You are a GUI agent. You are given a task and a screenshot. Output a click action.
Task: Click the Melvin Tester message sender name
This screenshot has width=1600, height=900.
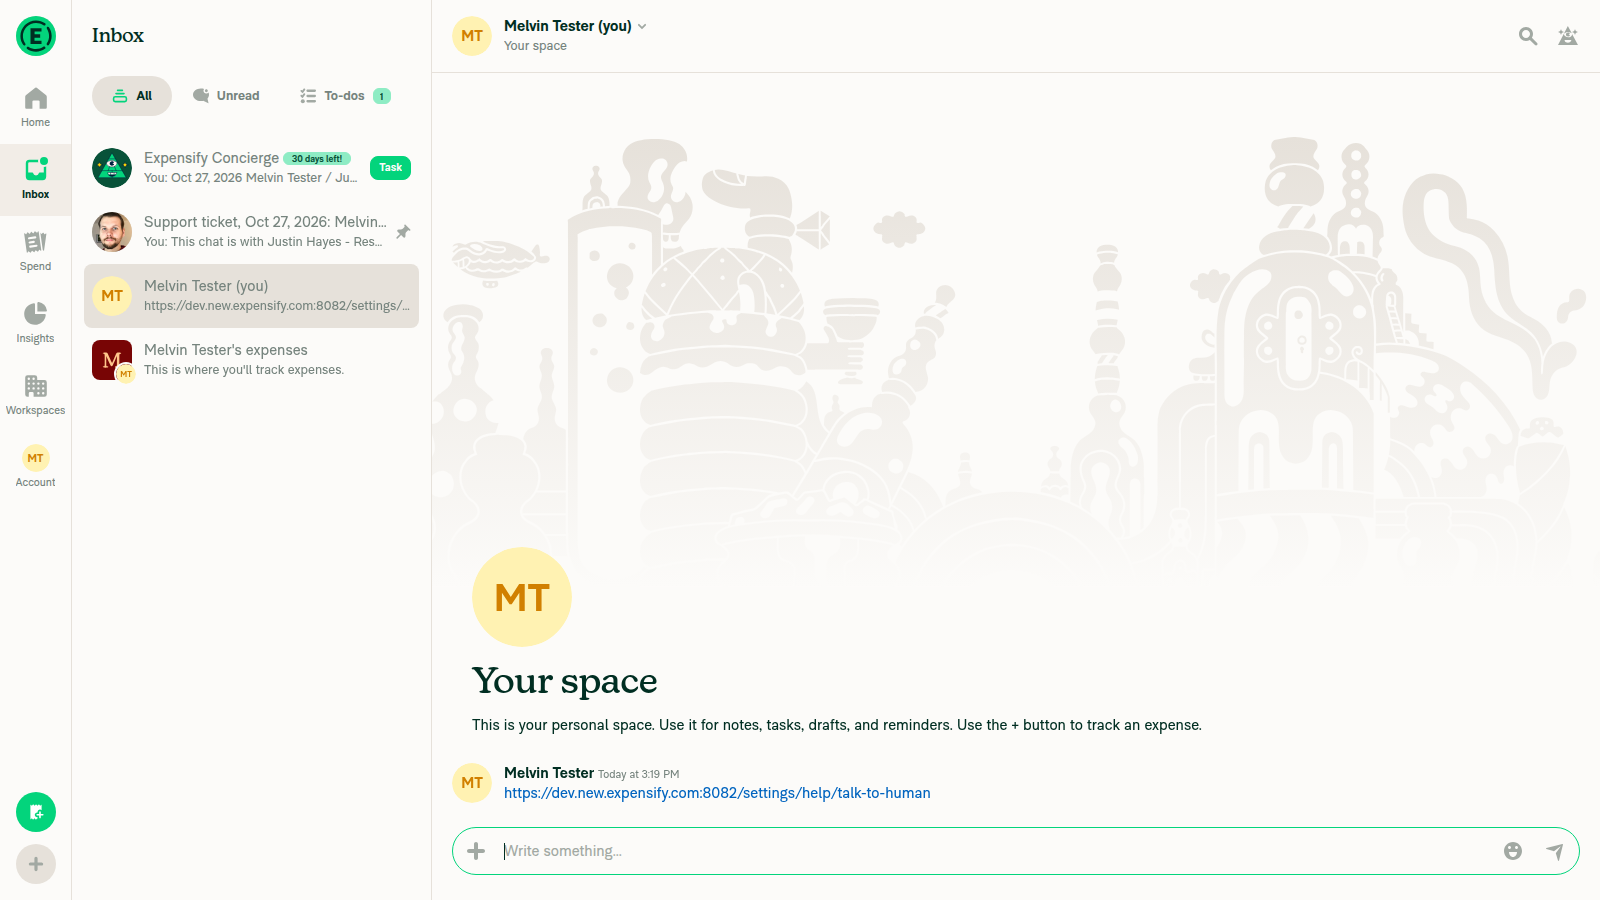[x=549, y=773]
